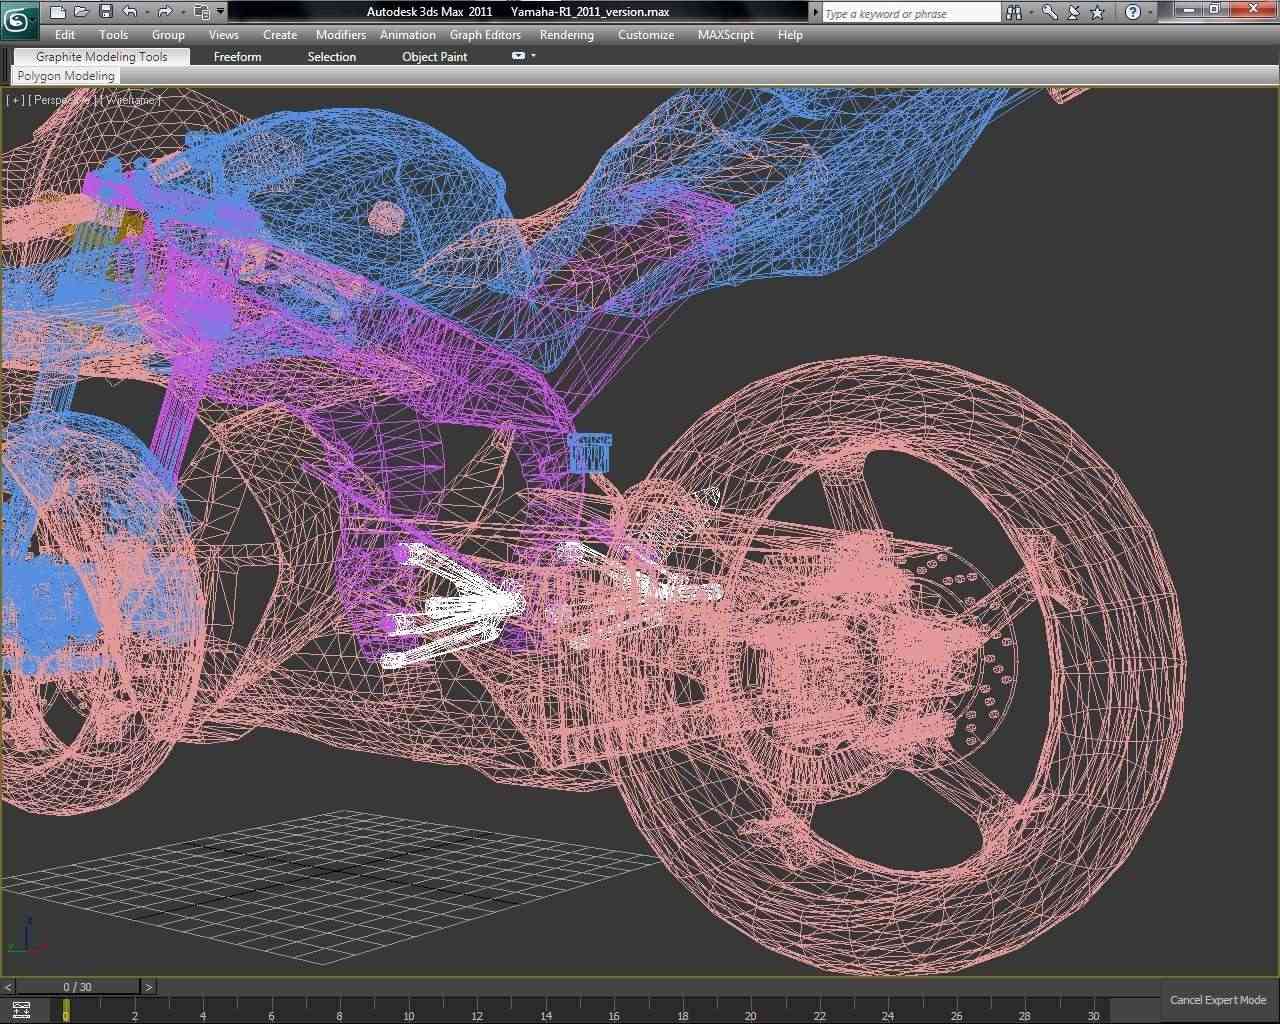Open the Create menu
This screenshot has width=1280, height=1024.
[x=280, y=34]
